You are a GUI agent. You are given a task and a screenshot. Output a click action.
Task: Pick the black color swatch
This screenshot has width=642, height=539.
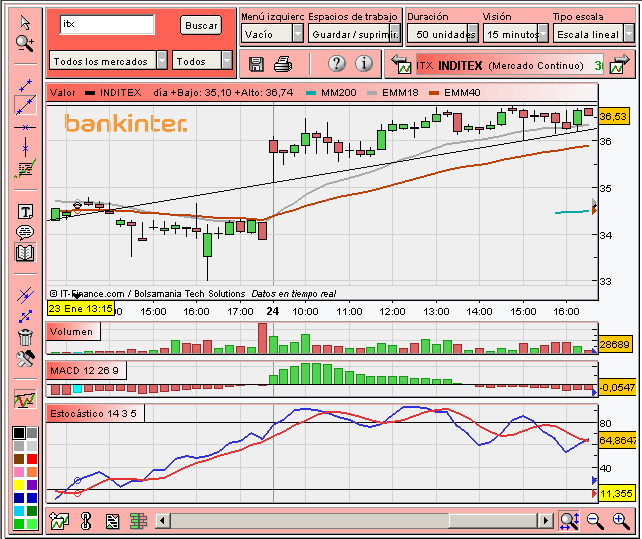coord(19,433)
